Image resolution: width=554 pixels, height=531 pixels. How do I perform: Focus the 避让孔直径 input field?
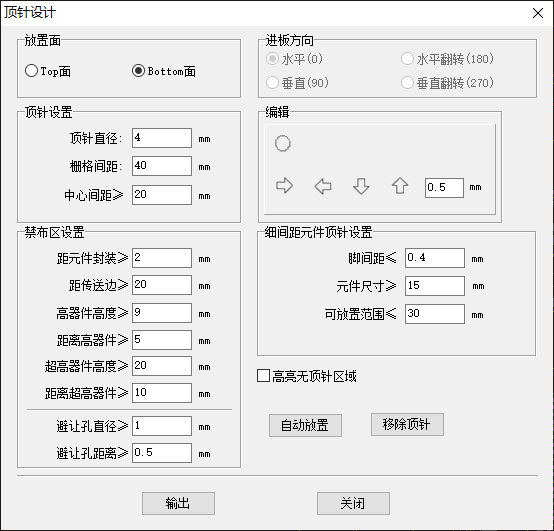162,426
